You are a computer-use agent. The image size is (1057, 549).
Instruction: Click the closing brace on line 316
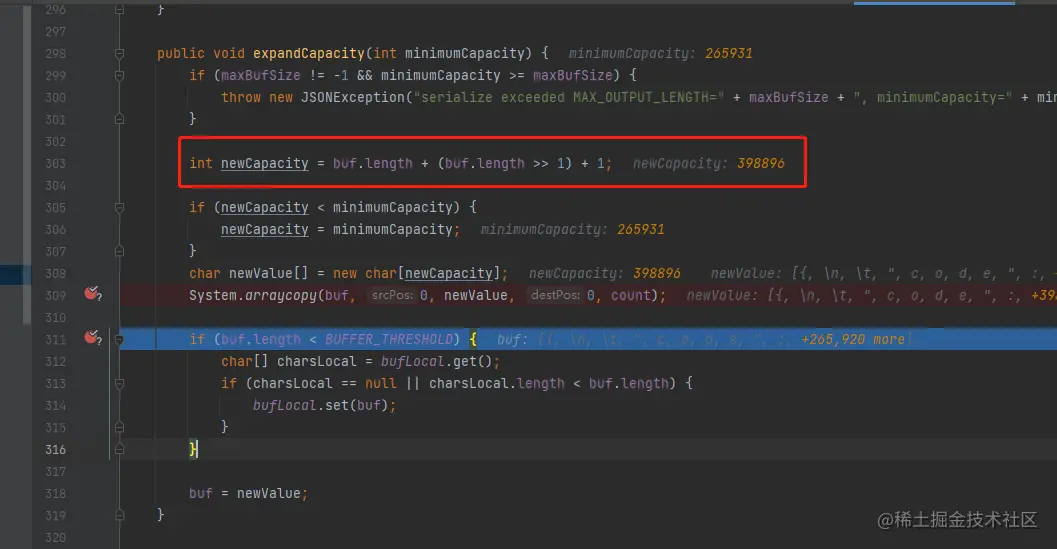tap(193, 449)
